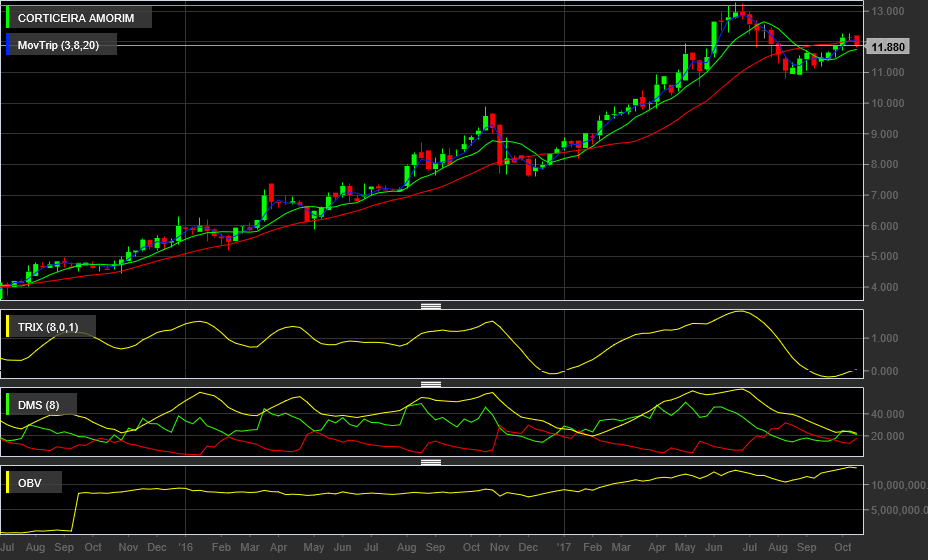This screenshot has height=560, width=928.
Task: Open the TRIX (8,0,1) indicator label
Action: click(48, 327)
